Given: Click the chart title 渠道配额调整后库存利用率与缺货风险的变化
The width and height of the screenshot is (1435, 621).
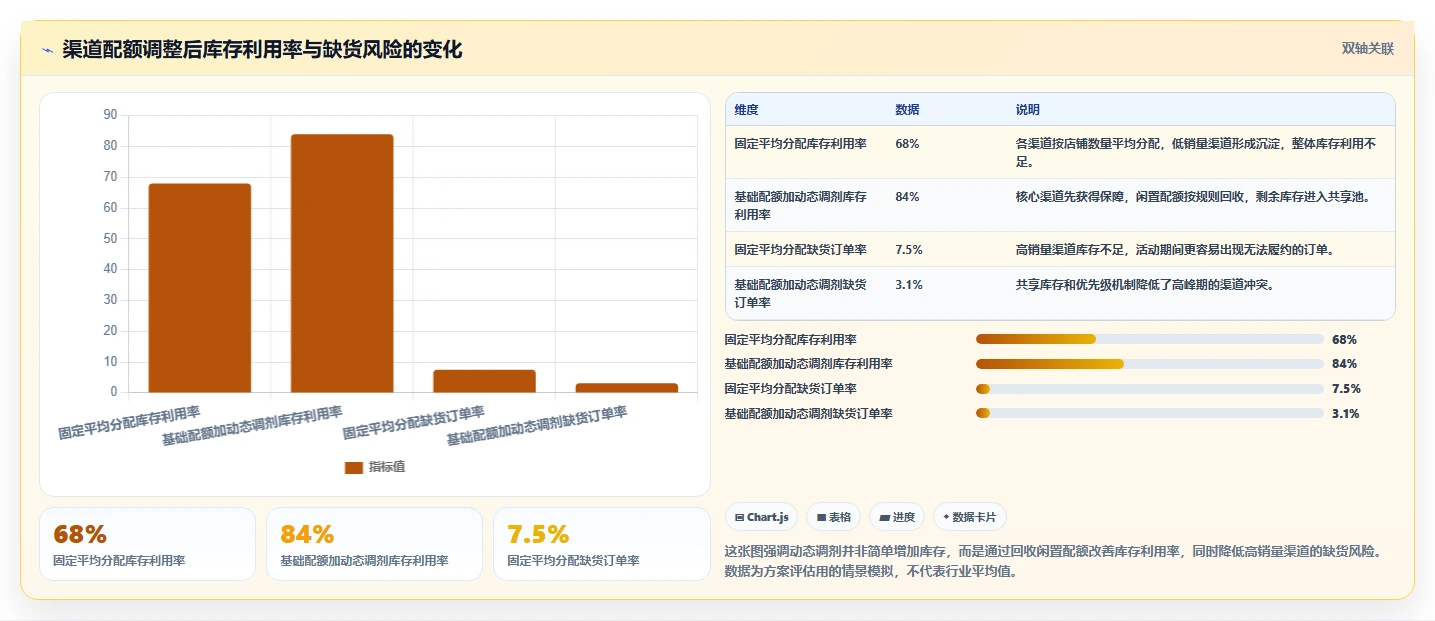Looking at the screenshot, I should pos(263,50).
